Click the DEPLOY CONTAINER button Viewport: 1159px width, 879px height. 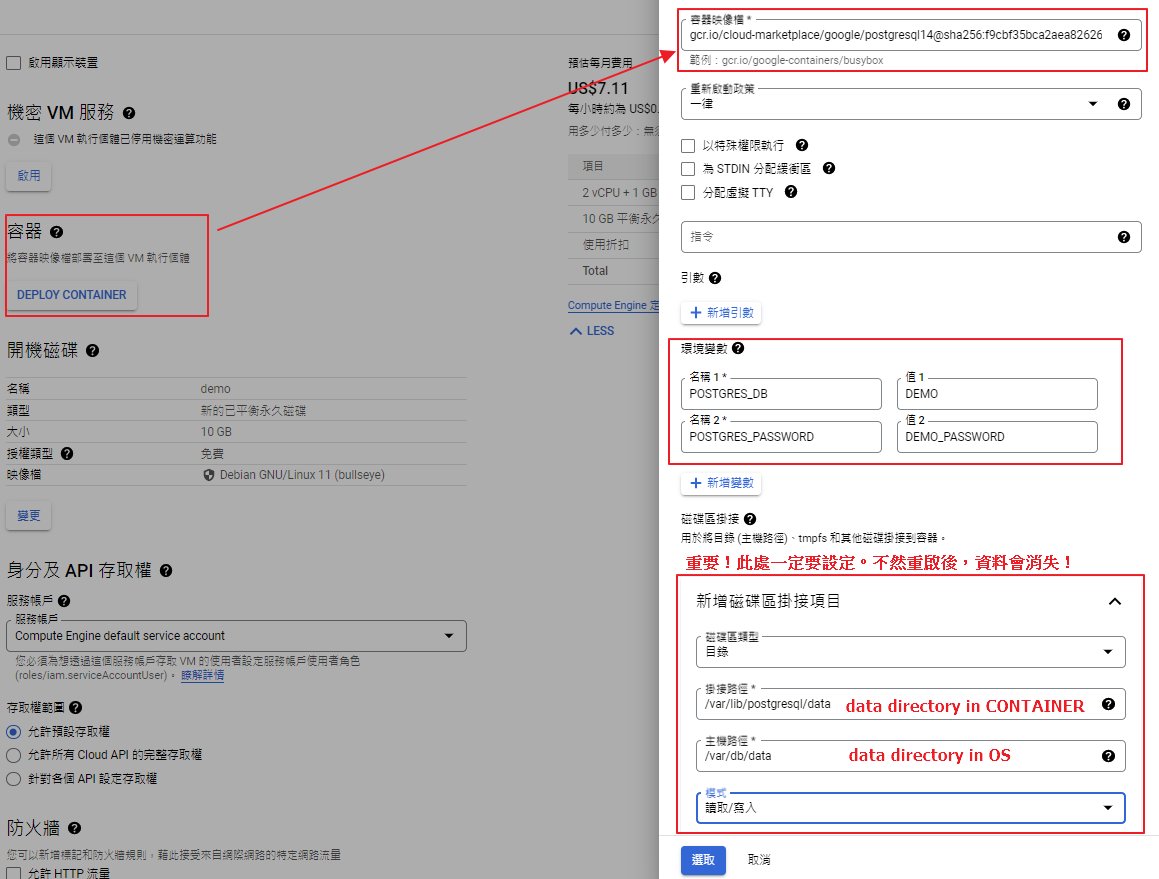point(72,295)
